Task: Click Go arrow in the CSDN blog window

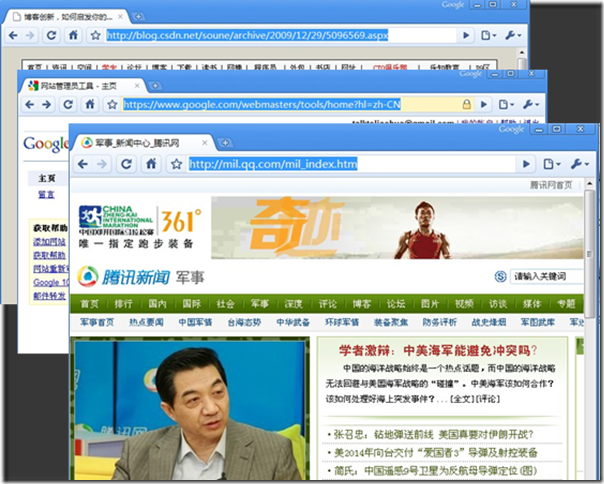Action: coord(466,35)
